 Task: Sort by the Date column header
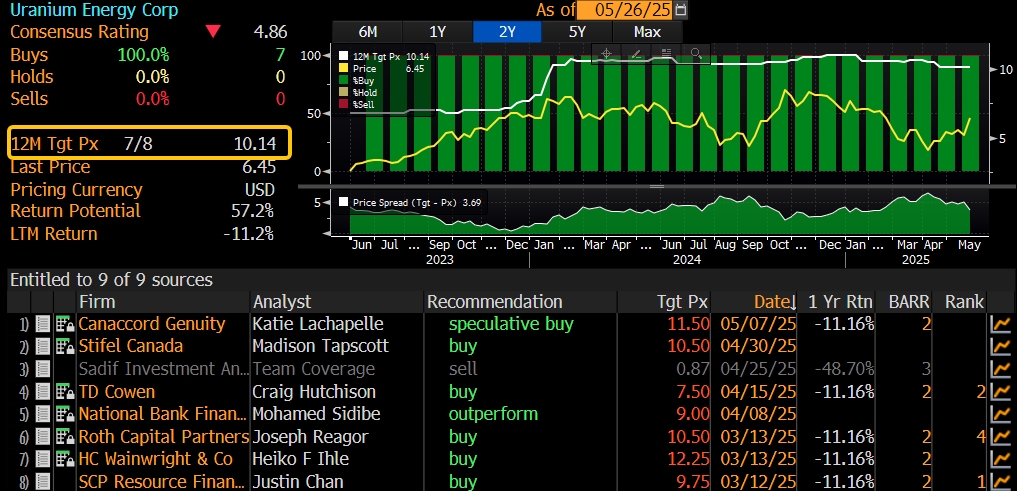[x=768, y=301]
